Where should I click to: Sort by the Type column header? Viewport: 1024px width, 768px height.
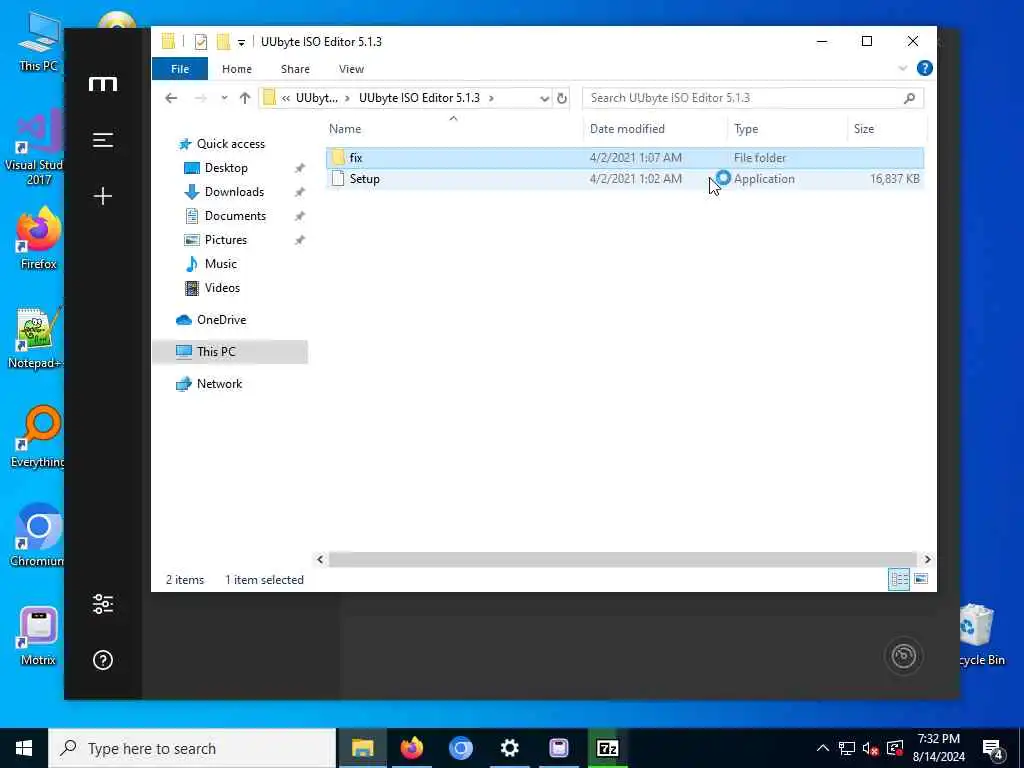coord(787,129)
